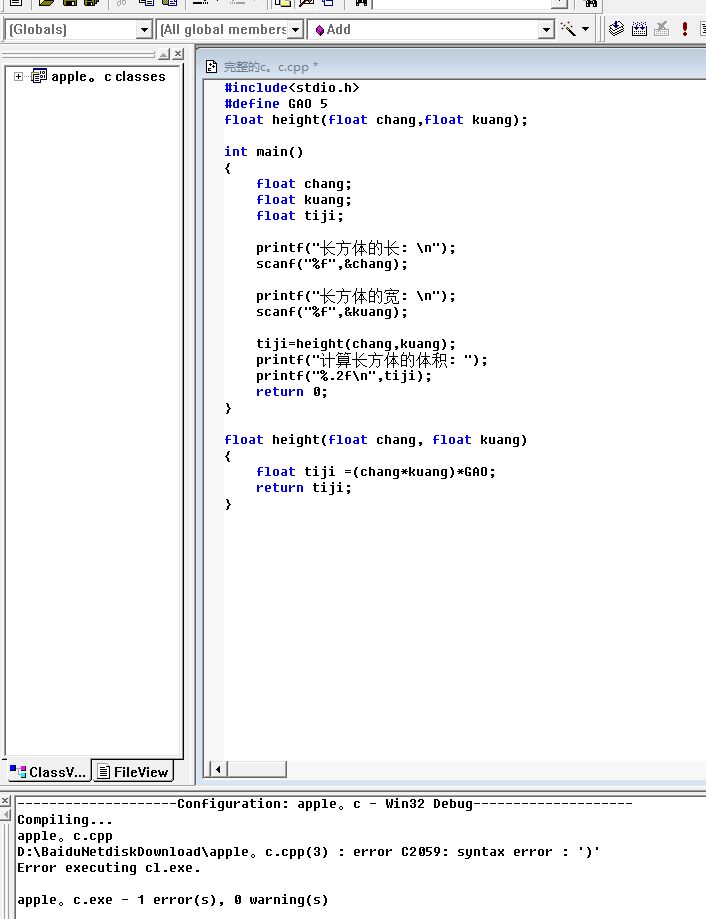Open the WizardBar actions wand icon

[568, 29]
